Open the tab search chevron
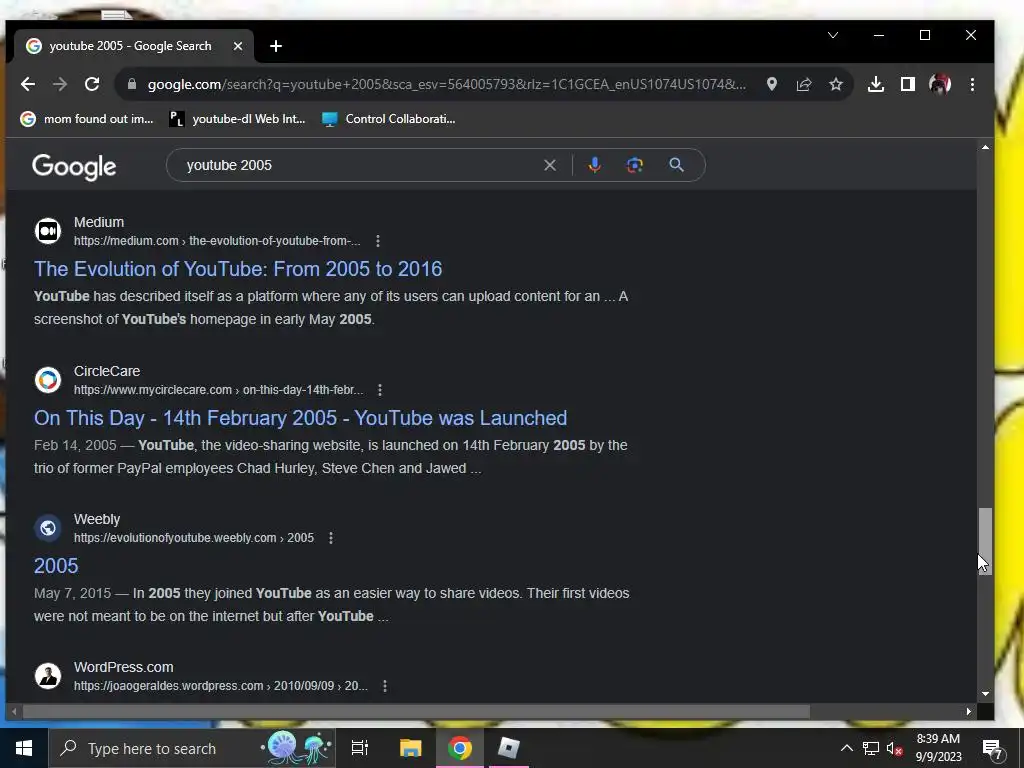The height and width of the screenshot is (768, 1024). [x=833, y=35]
